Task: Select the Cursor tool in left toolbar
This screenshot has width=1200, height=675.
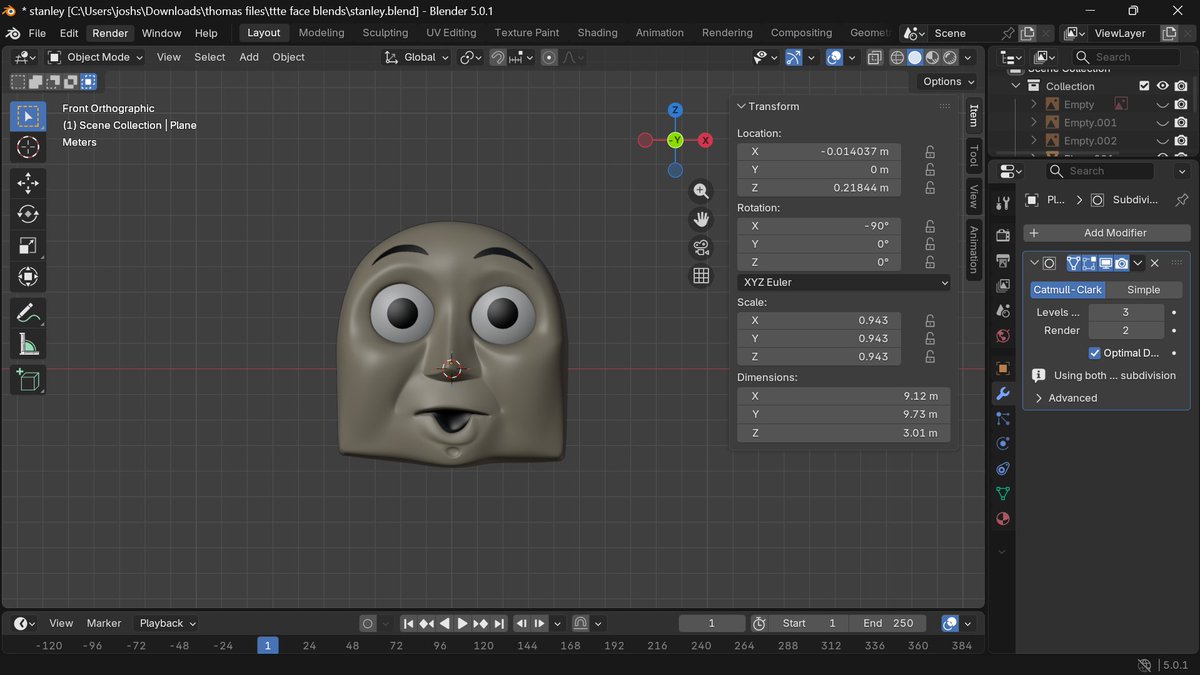Action: (28, 148)
